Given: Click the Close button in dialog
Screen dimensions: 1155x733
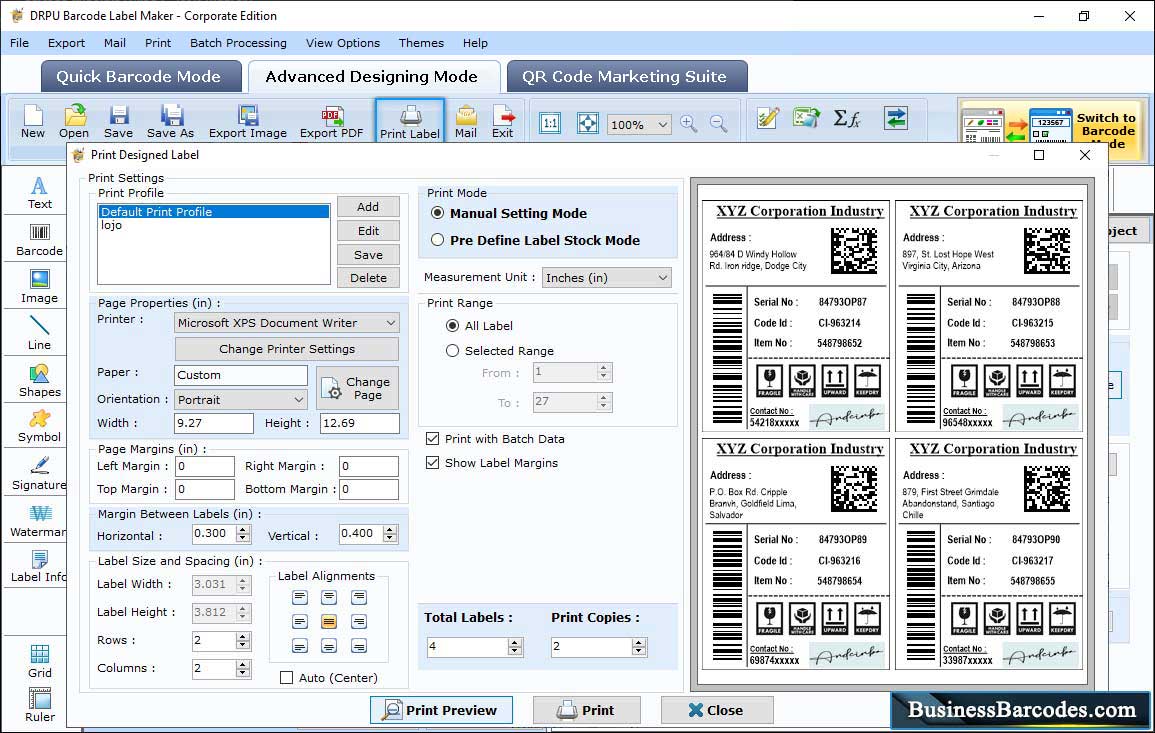Looking at the screenshot, I should coord(717,710).
